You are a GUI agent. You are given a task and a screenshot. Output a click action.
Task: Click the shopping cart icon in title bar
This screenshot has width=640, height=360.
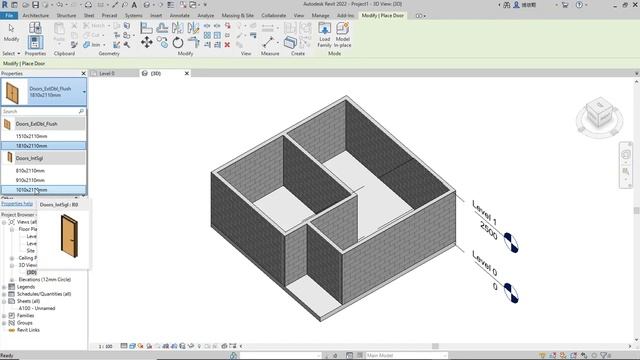click(x=565, y=5)
